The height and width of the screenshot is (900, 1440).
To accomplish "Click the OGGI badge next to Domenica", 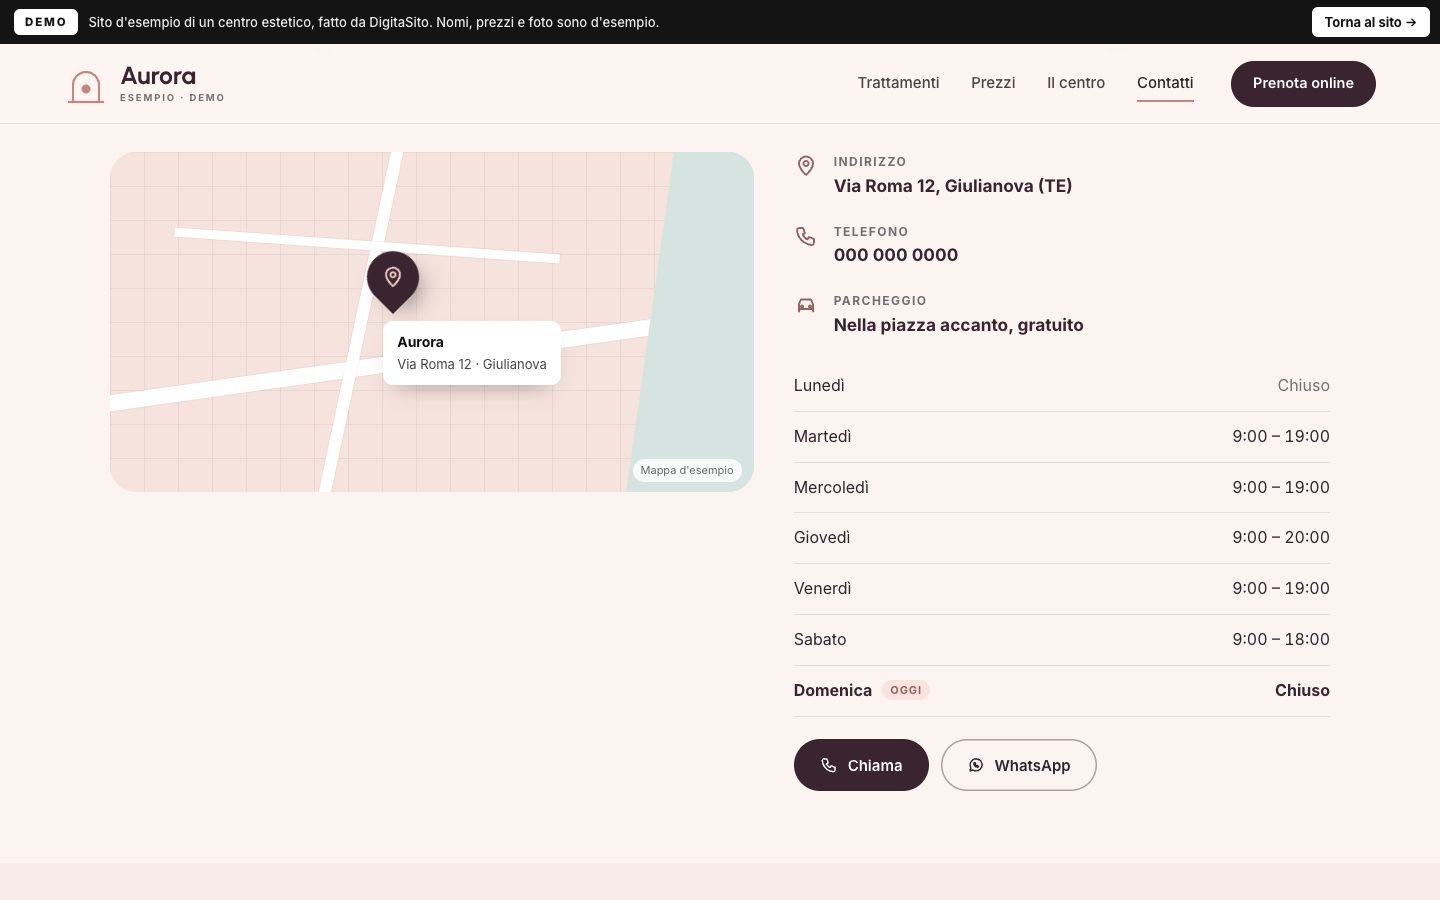I will coord(906,690).
